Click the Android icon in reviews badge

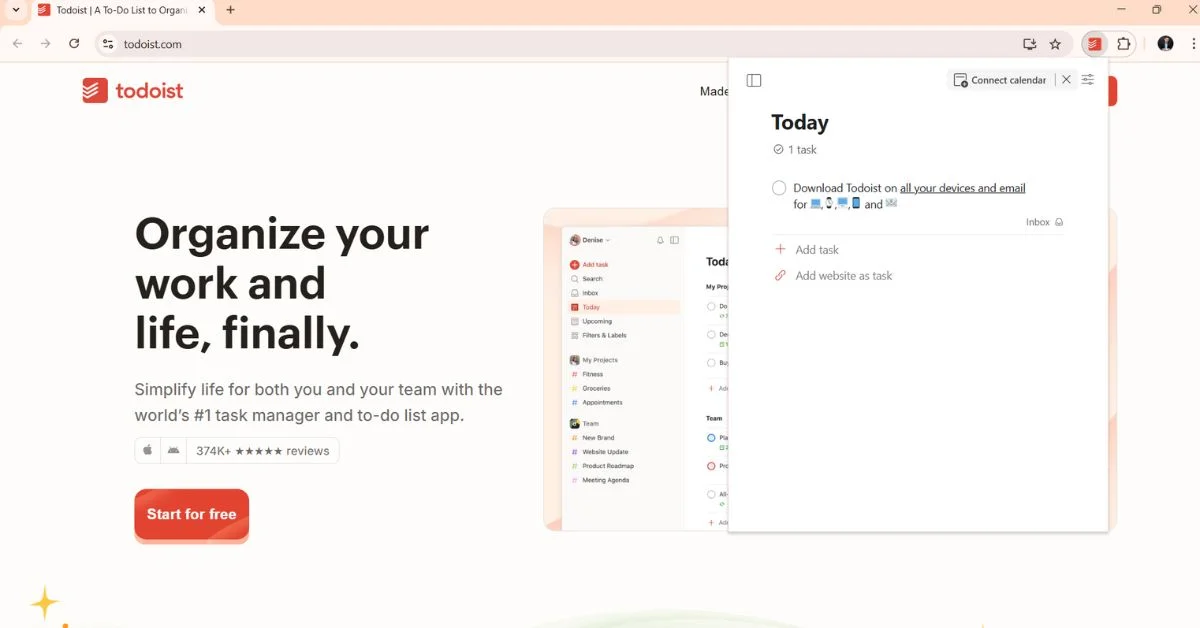point(174,450)
